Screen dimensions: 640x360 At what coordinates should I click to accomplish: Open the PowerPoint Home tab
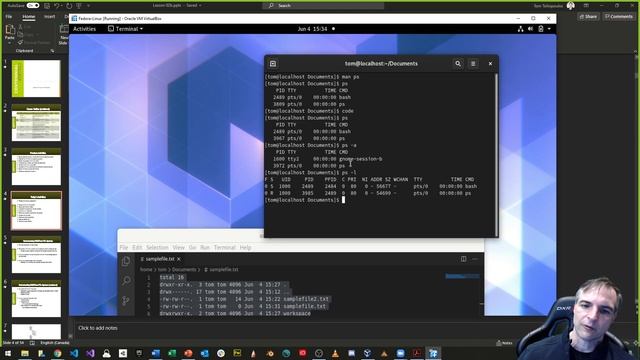click(x=29, y=17)
